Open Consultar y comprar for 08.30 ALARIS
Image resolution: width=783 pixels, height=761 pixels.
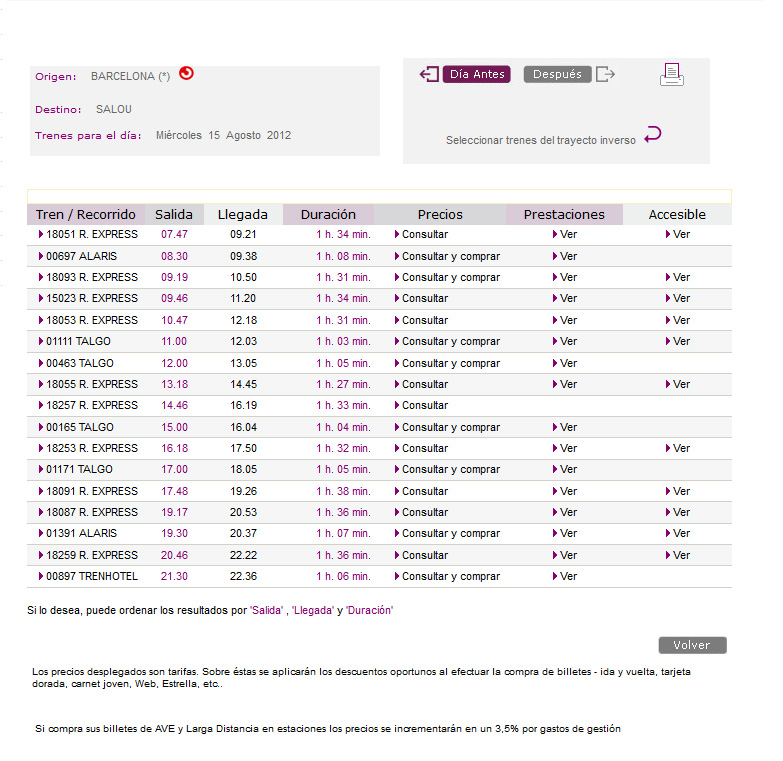coord(447,256)
